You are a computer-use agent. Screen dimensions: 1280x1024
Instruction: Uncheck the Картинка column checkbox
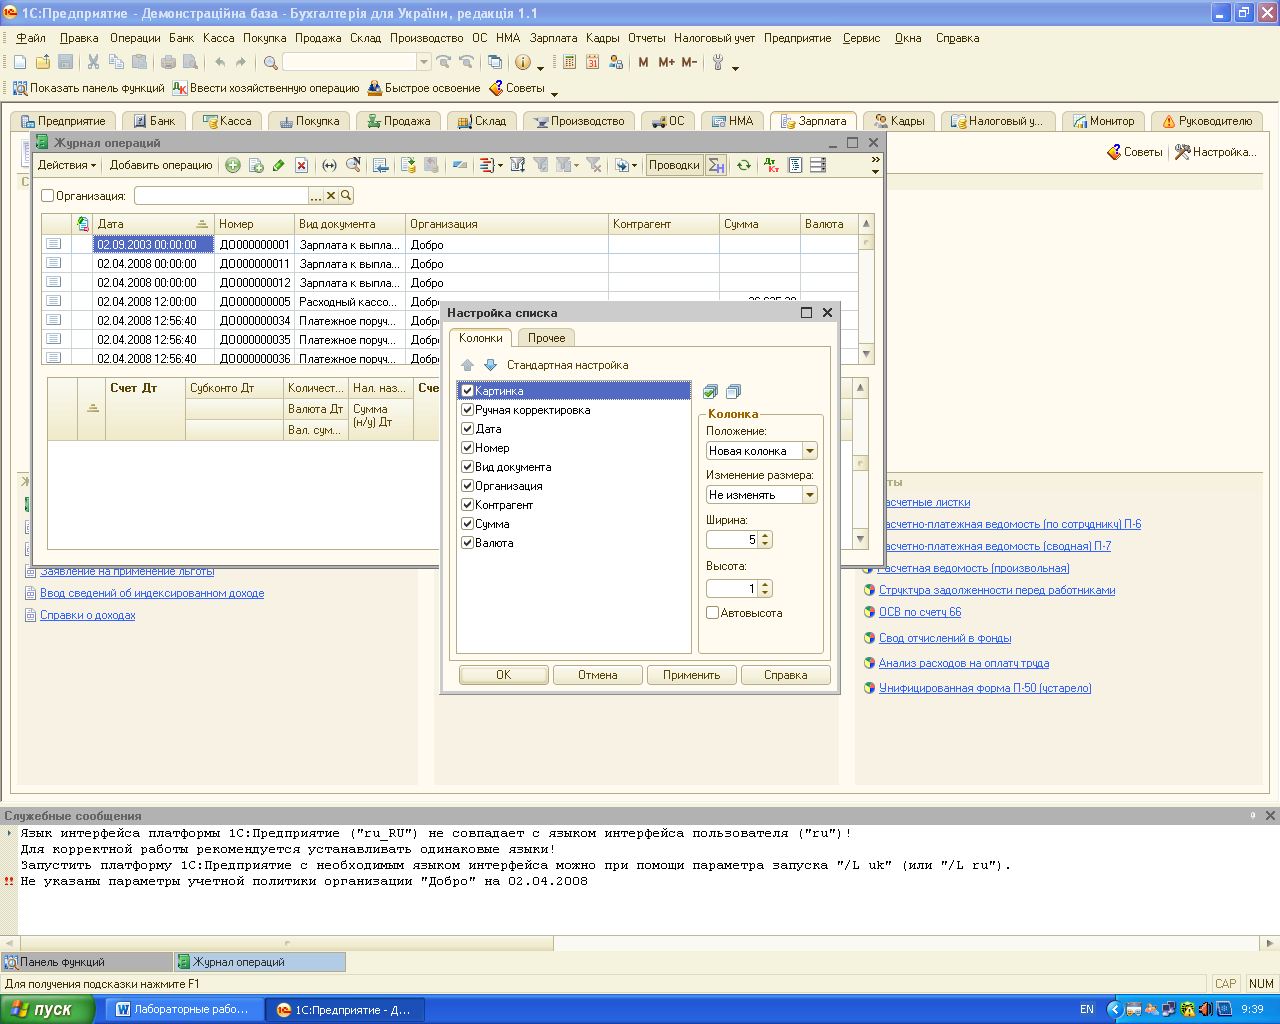coord(467,391)
